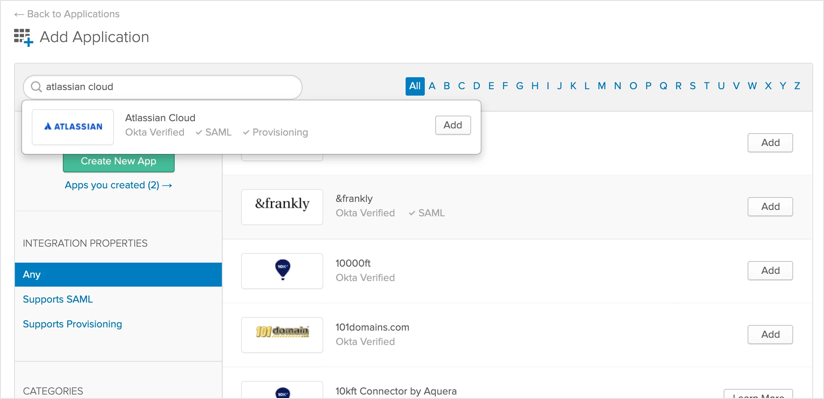
Task: Add the Atlassian Cloud application
Action: pyautogui.click(x=453, y=125)
